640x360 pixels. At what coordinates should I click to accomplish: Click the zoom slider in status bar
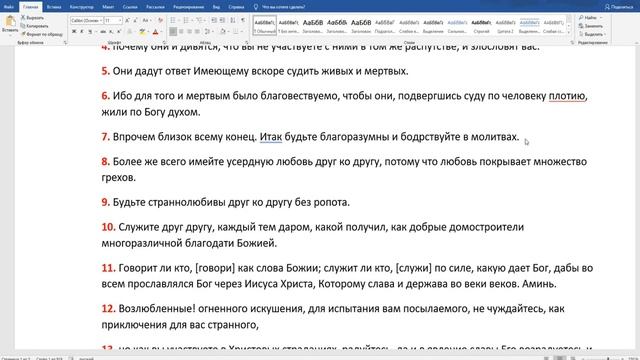point(608,358)
